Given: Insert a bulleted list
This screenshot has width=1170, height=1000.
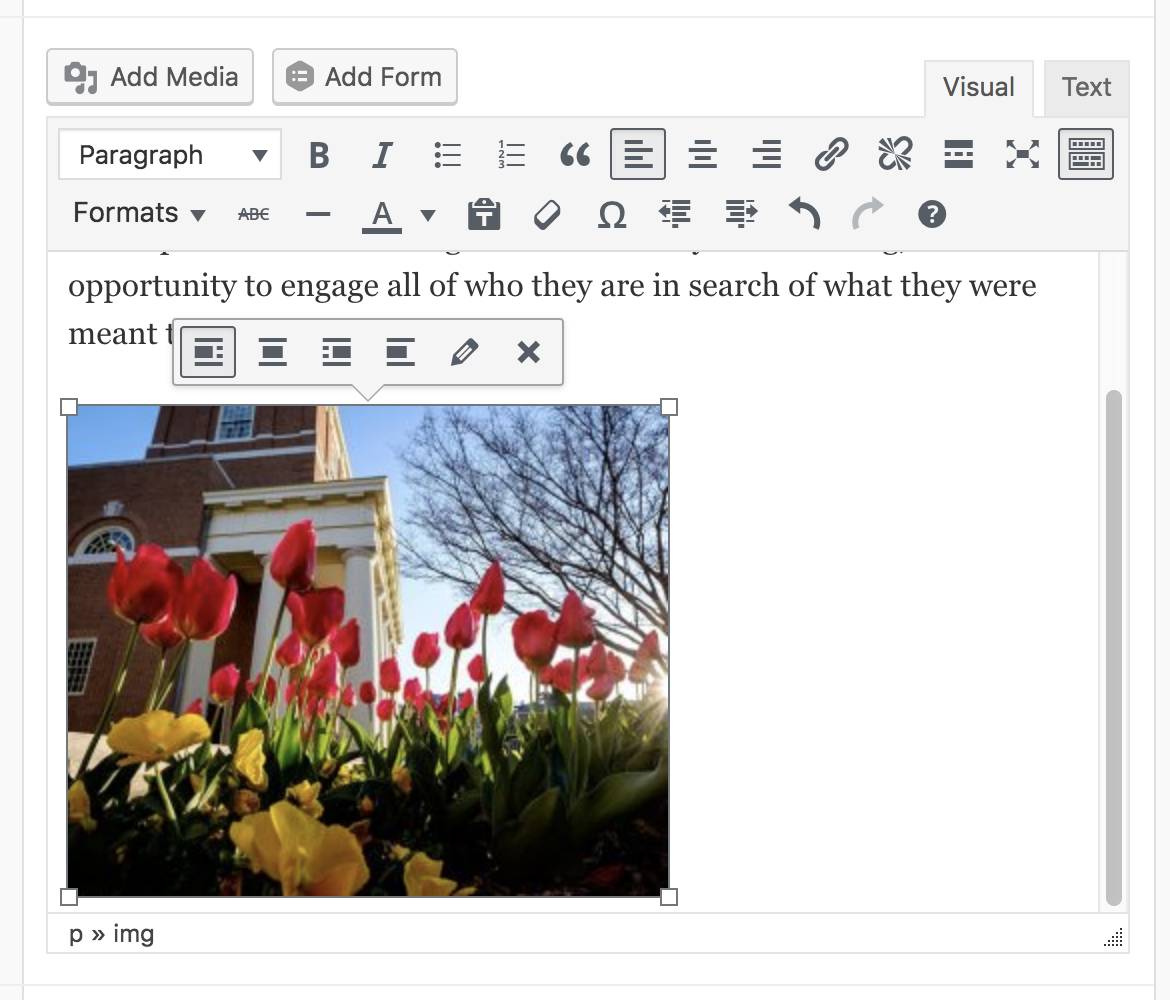Looking at the screenshot, I should (447, 154).
